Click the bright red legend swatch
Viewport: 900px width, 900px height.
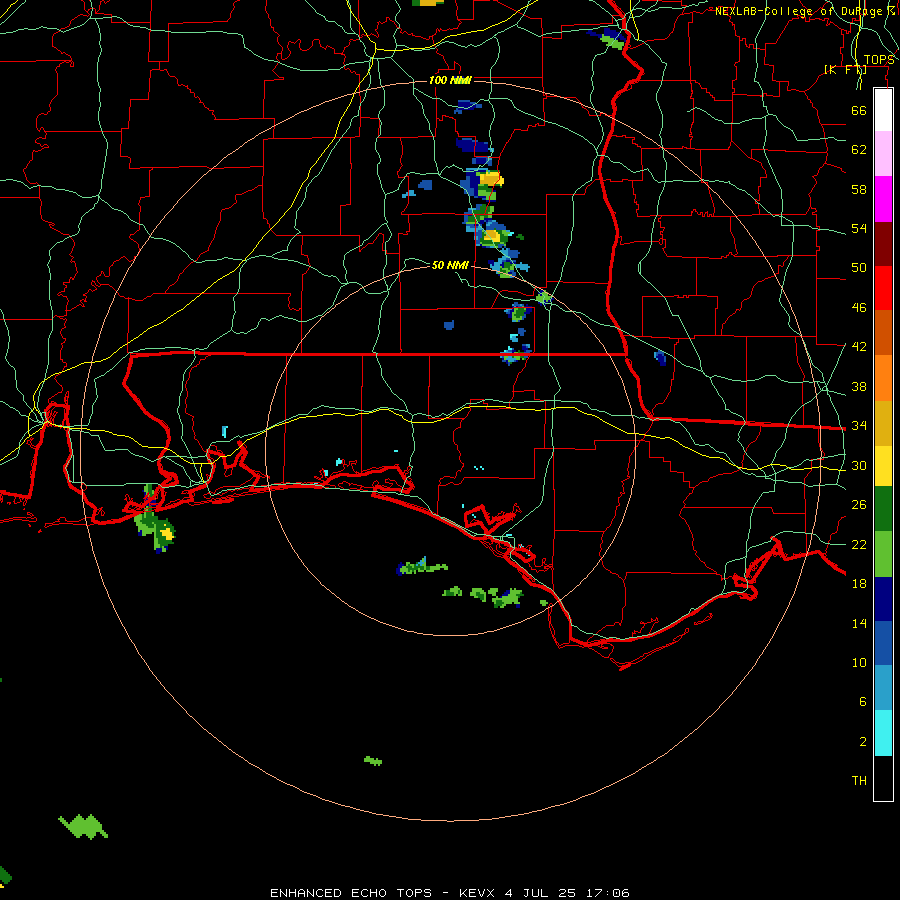coord(883,288)
